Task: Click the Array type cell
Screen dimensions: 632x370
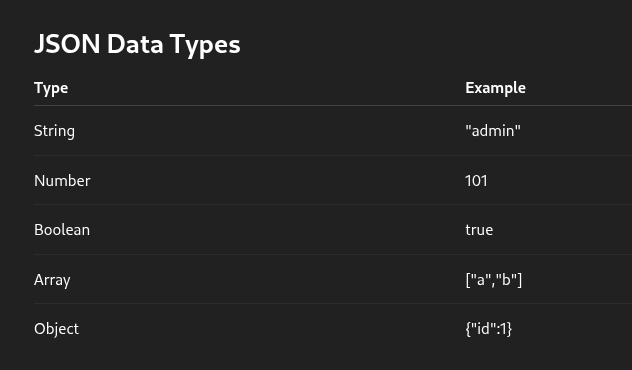Action: [52, 280]
